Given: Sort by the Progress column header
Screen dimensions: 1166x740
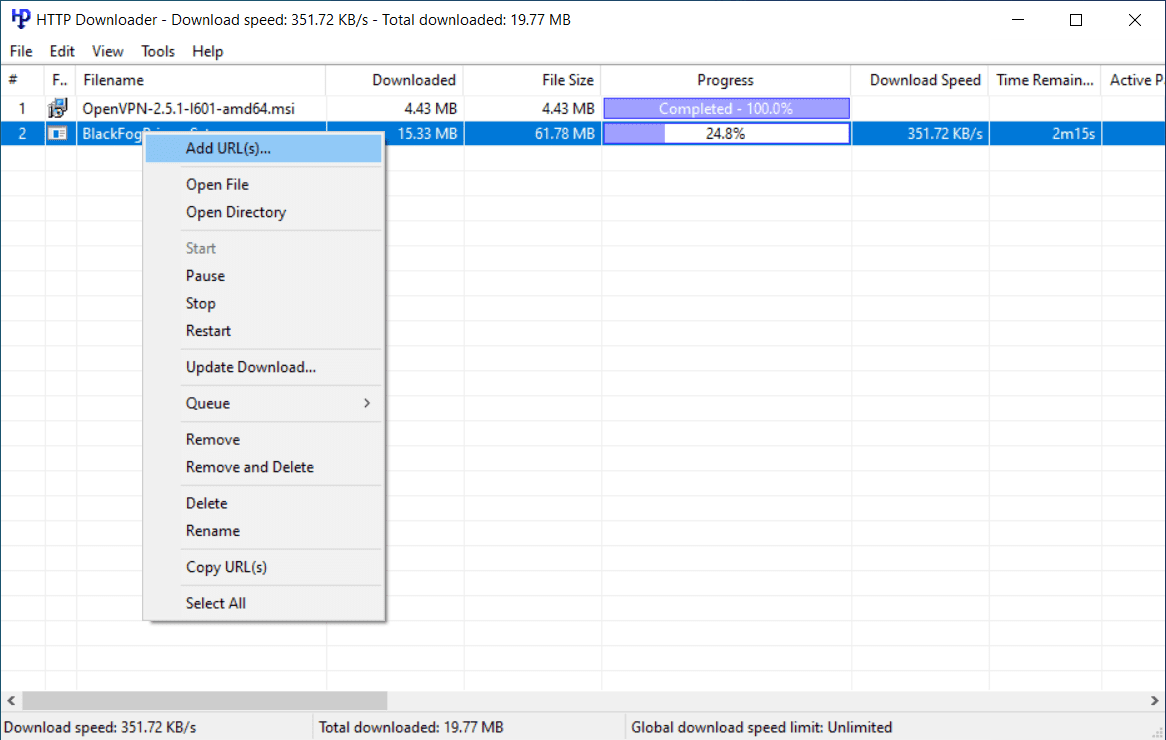Looking at the screenshot, I should point(726,80).
